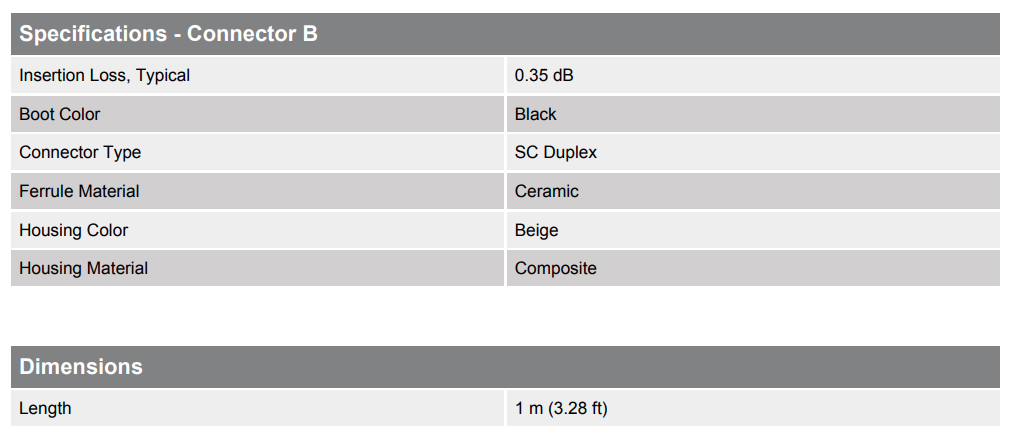
Task: Click the Beige housing color value
Action: [x=537, y=230]
